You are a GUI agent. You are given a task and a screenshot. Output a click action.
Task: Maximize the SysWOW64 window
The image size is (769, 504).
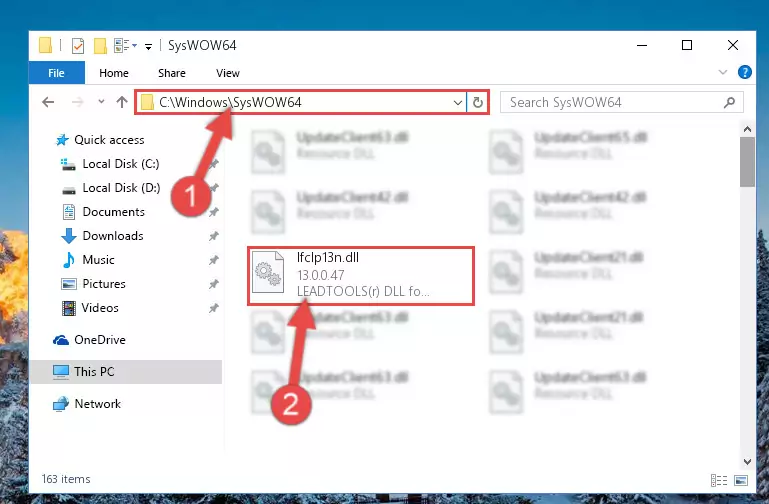pyautogui.click(x=687, y=46)
